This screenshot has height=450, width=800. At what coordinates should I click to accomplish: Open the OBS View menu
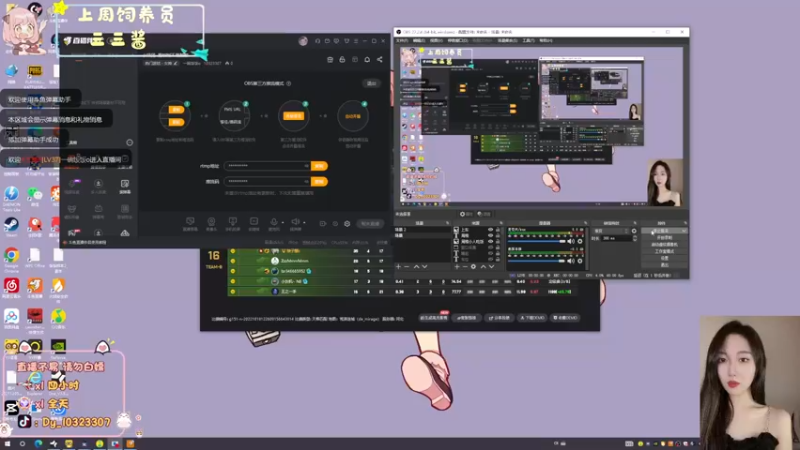click(x=436, y=40)
